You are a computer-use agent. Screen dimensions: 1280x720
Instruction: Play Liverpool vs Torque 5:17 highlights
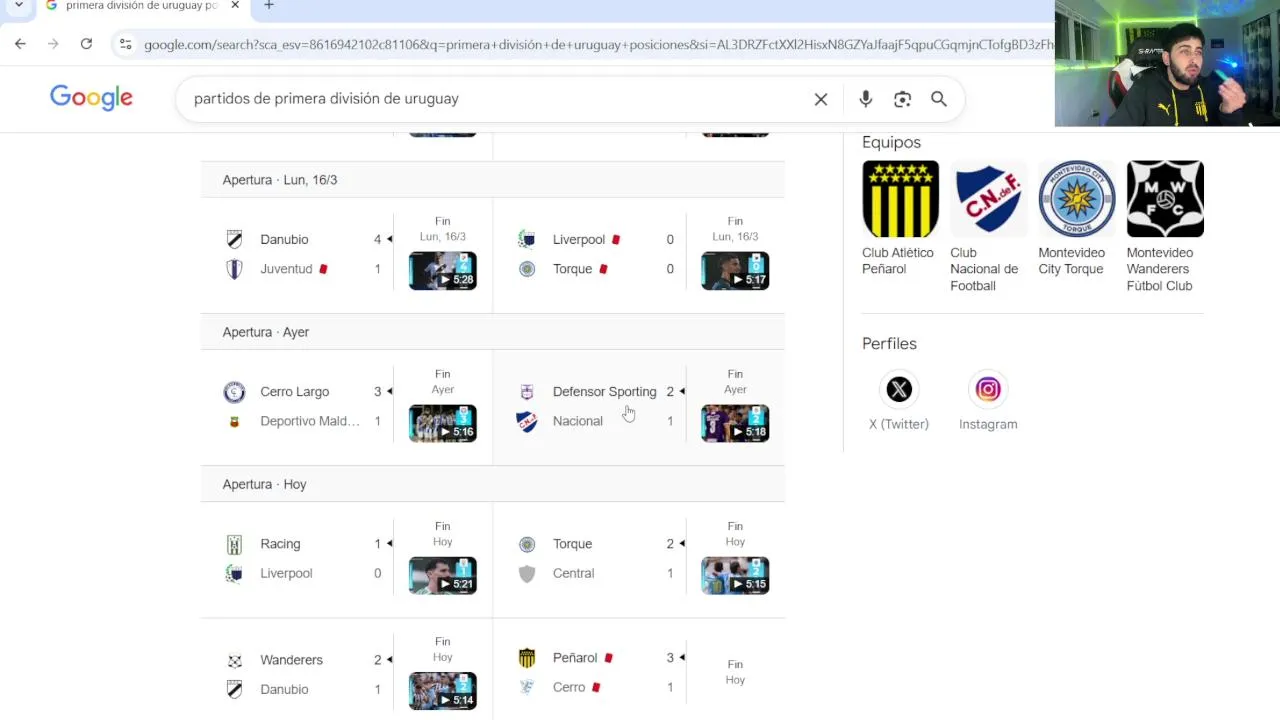[x=735, y=271]
